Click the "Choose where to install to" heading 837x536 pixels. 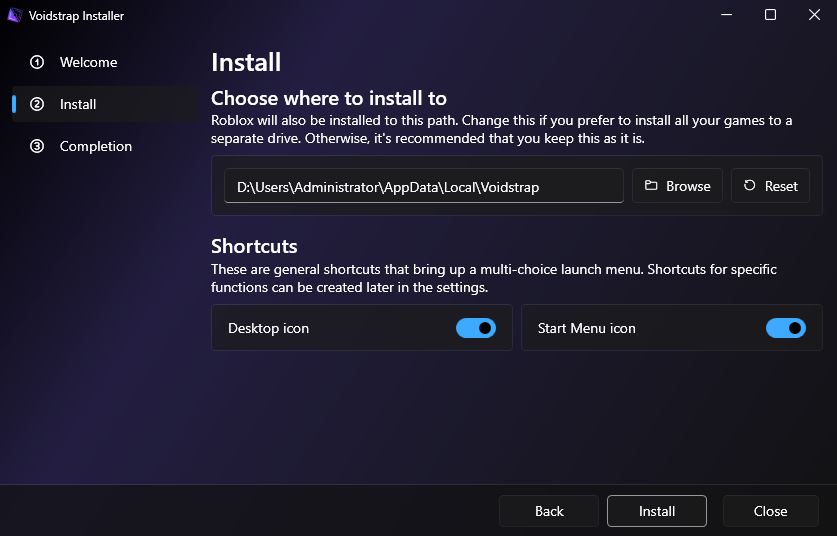329,98
